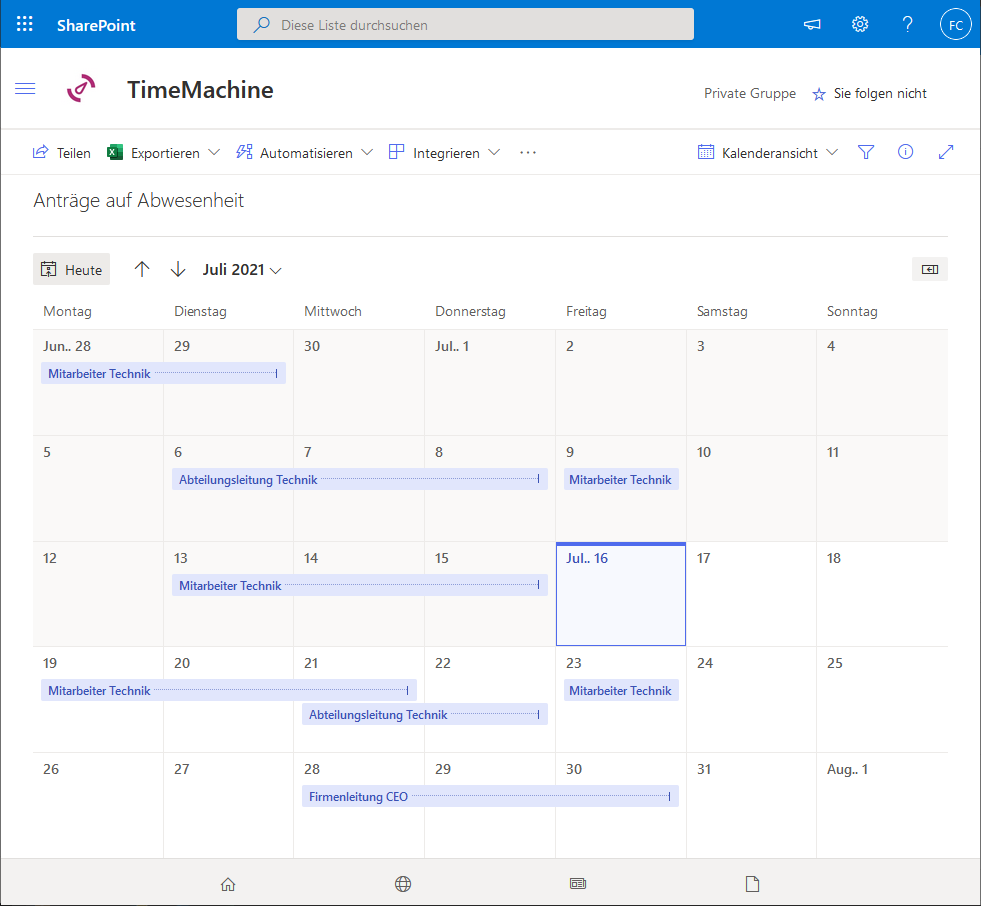Click the Heute button
Image resolution: width=981 pixels, height=906 pixels.
point(72,269)
